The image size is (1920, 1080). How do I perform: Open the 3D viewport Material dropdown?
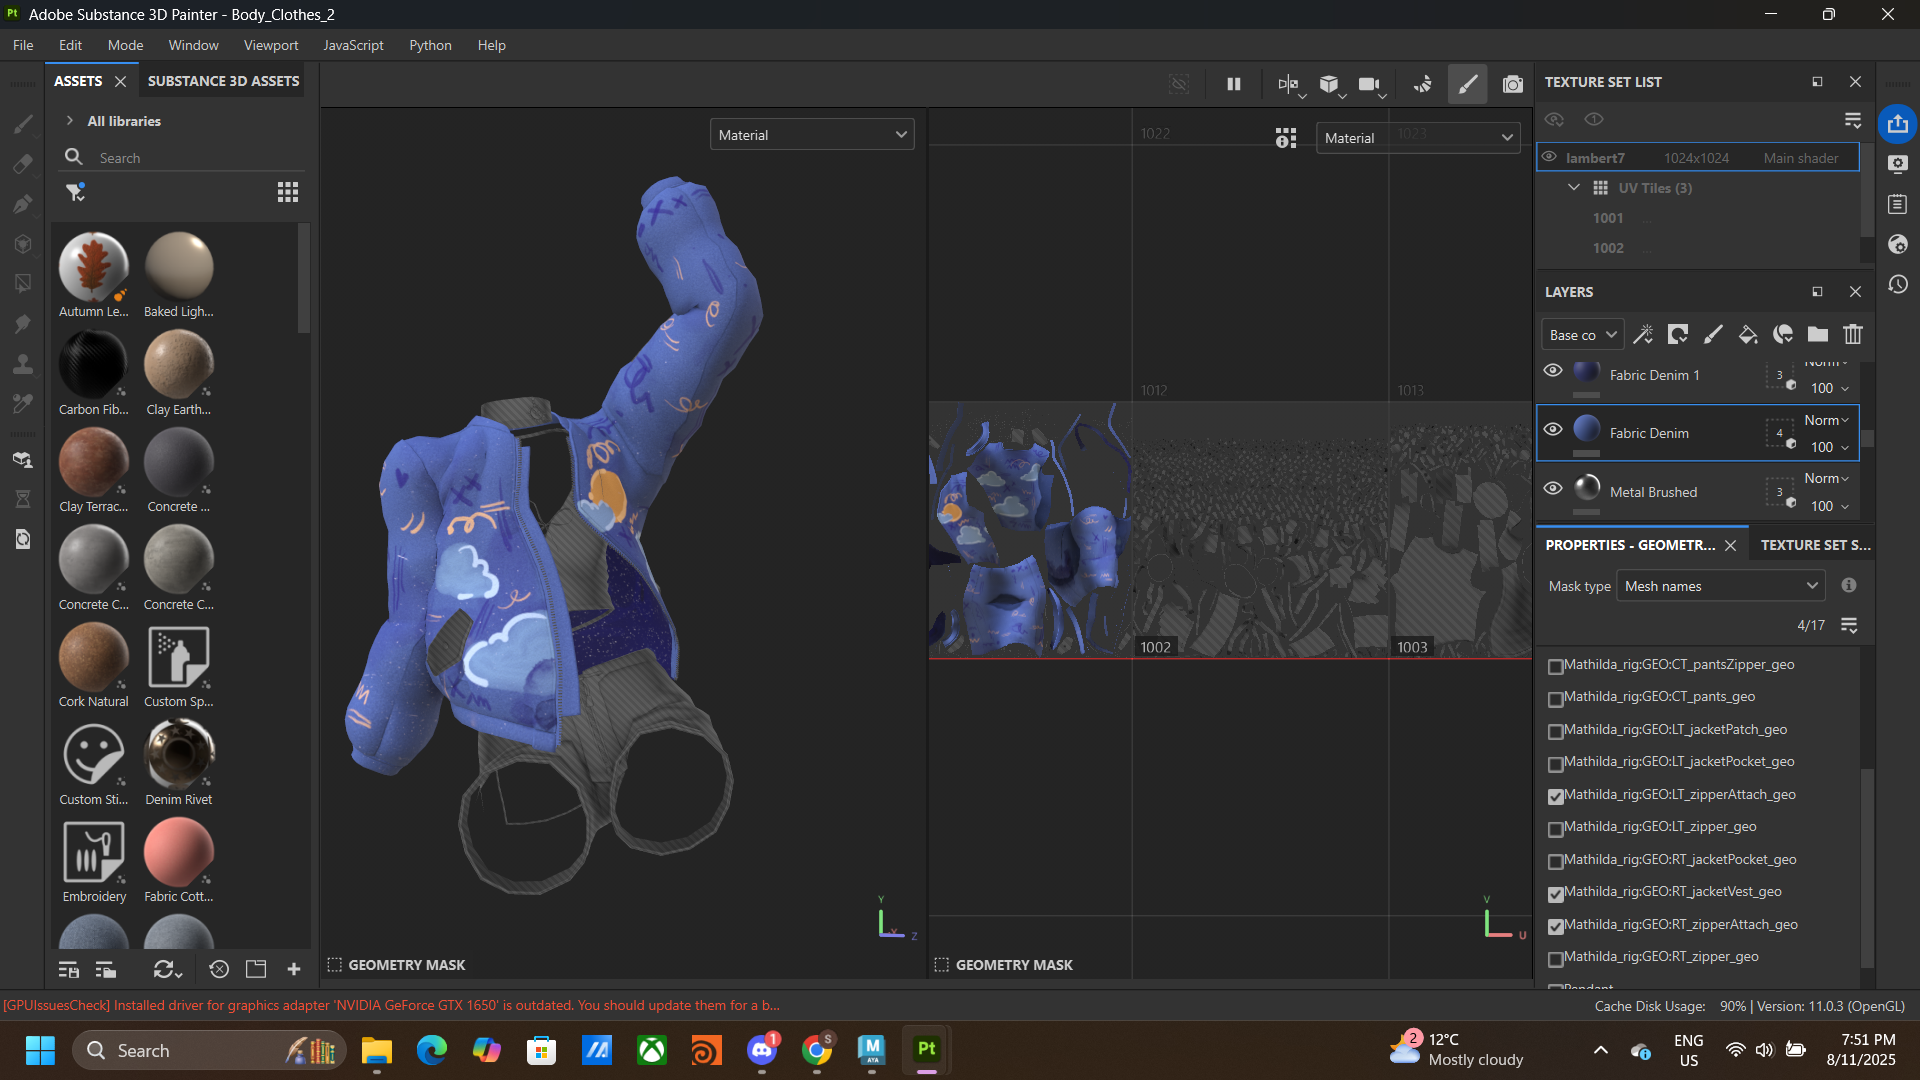pos(812,135)
